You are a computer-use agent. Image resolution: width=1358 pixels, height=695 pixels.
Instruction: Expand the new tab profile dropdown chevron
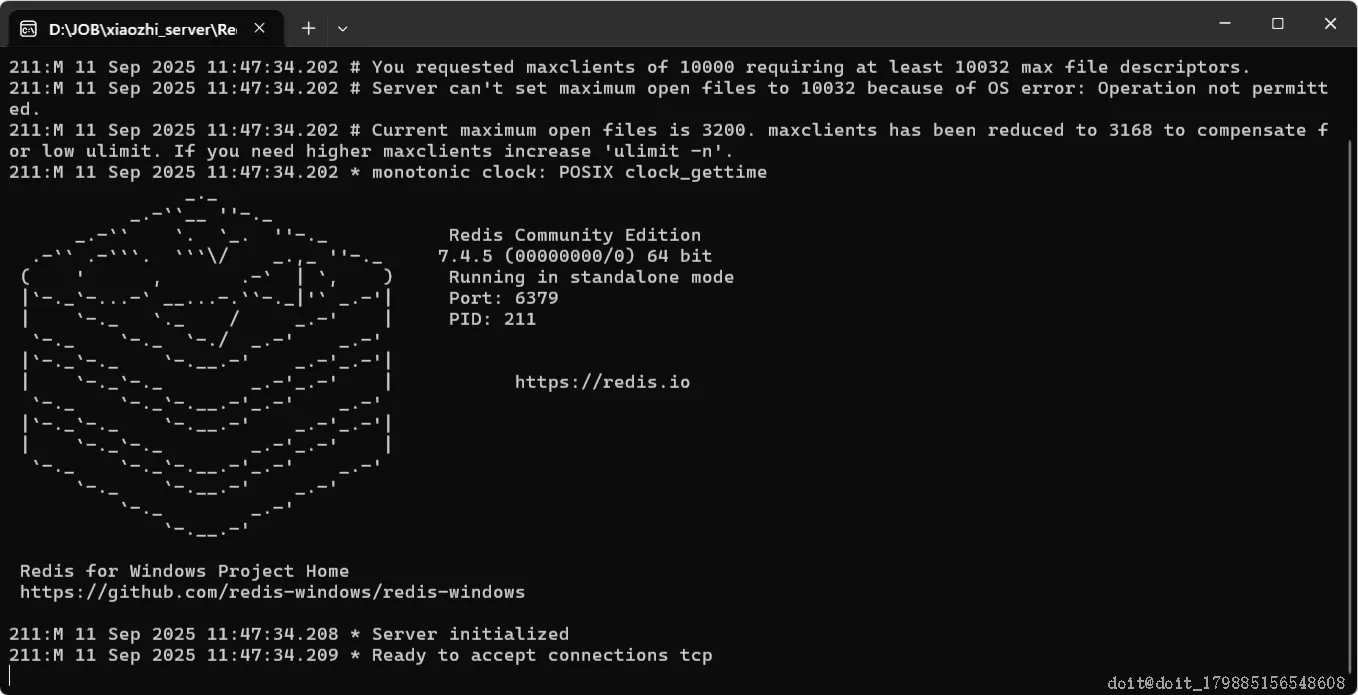342,29
